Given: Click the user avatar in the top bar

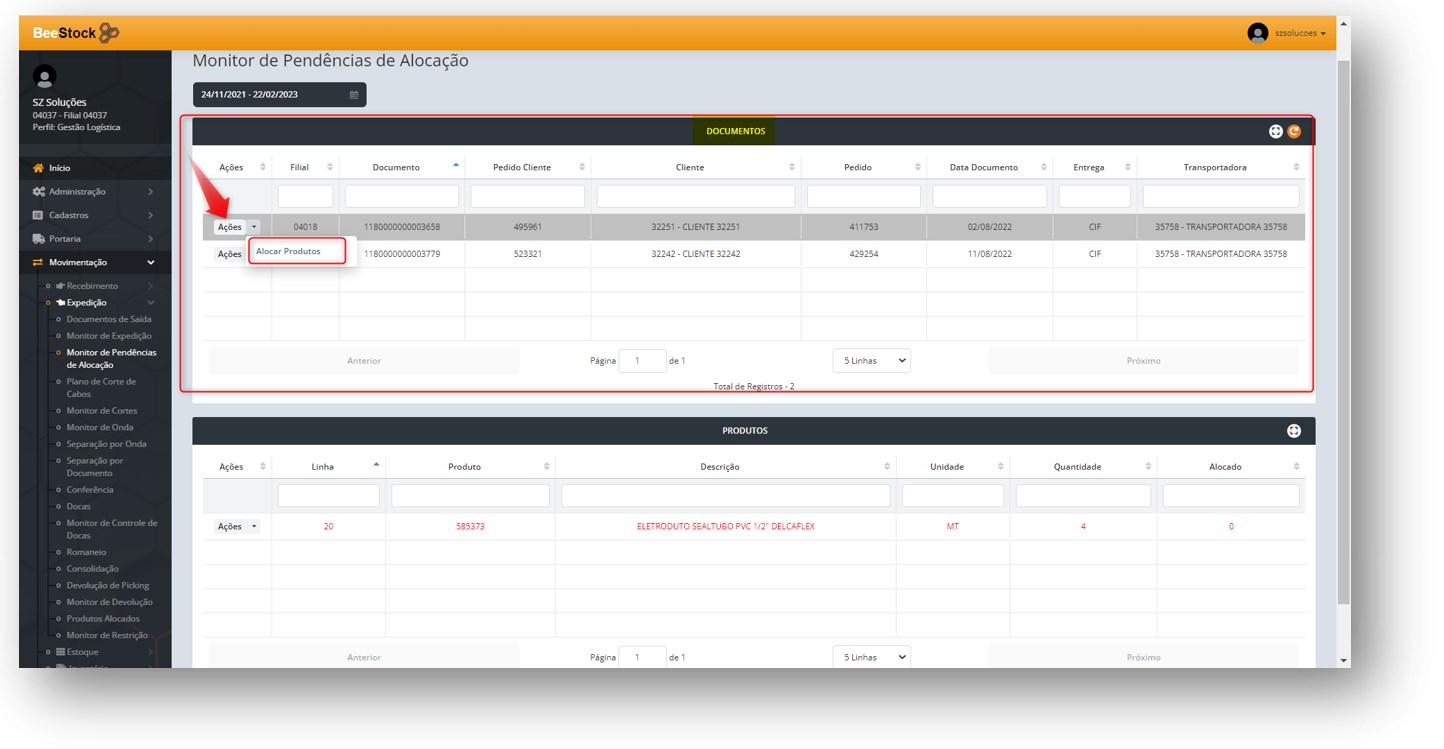Looking at the screenshot, I should [x=1257, y=33].
